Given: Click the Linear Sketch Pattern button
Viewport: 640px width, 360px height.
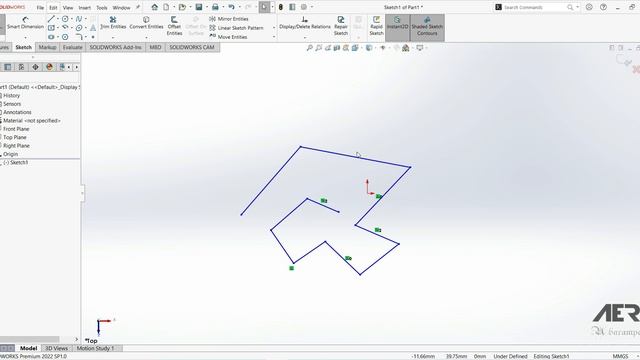Looking at the screenshot, I should click(236, 28).
